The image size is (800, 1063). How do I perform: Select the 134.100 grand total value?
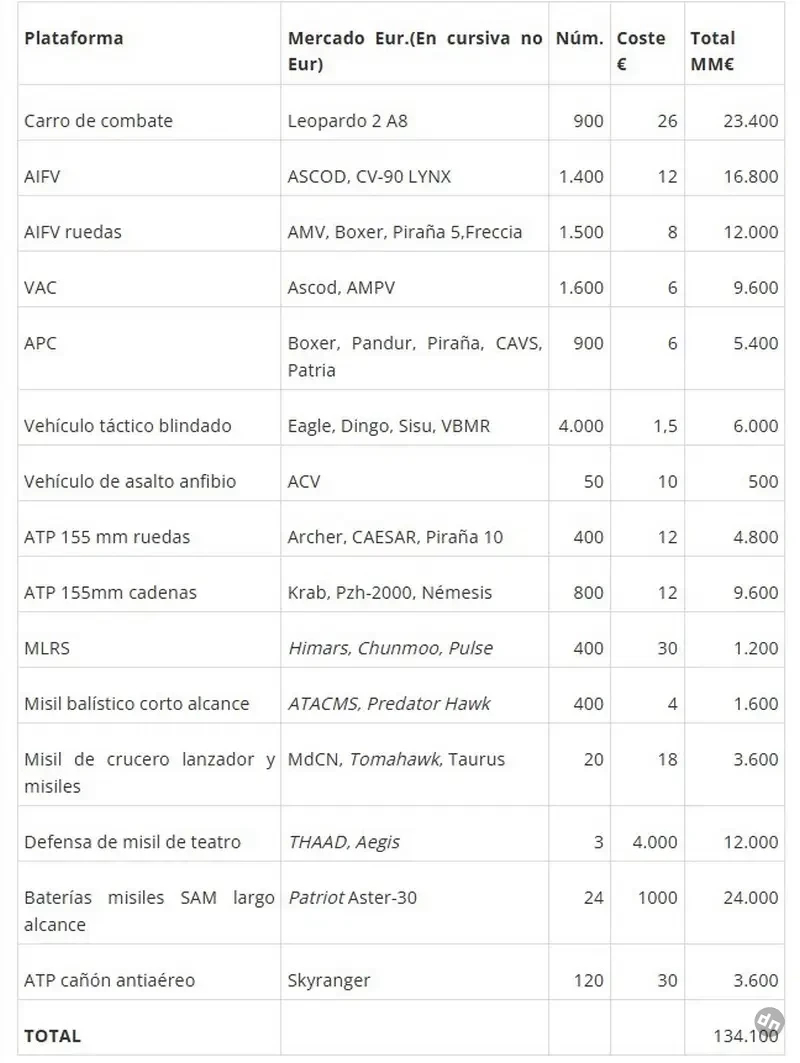(746, 1036)
